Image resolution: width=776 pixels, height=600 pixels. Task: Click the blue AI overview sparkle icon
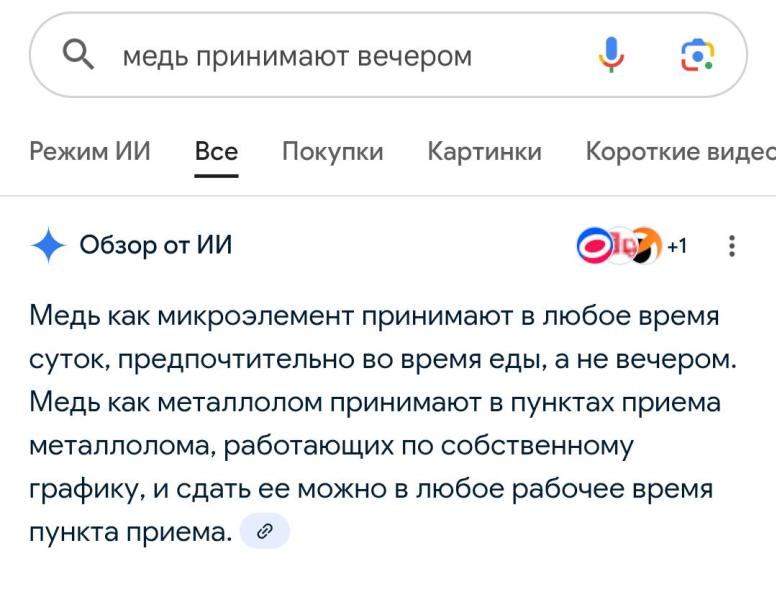coord(48,244)
